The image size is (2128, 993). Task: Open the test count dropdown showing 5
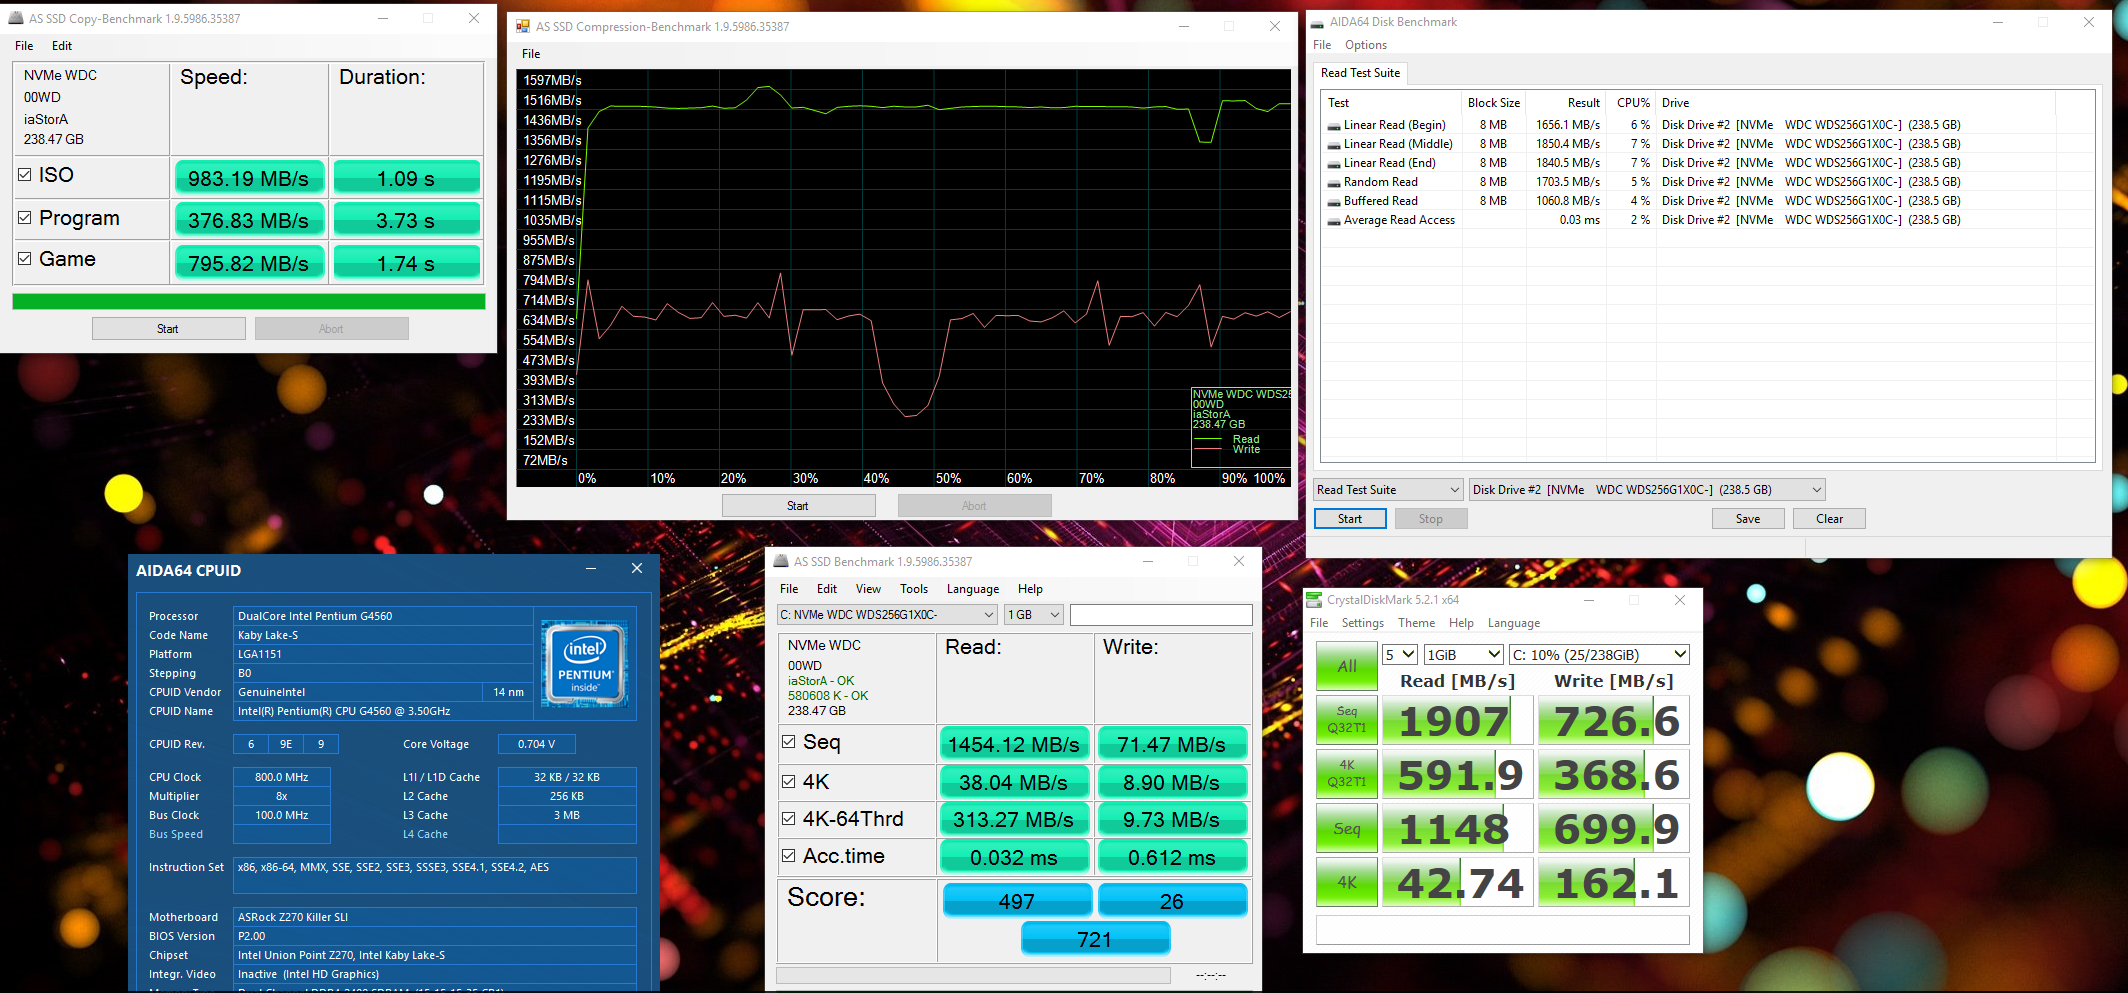coord(1400,655)
